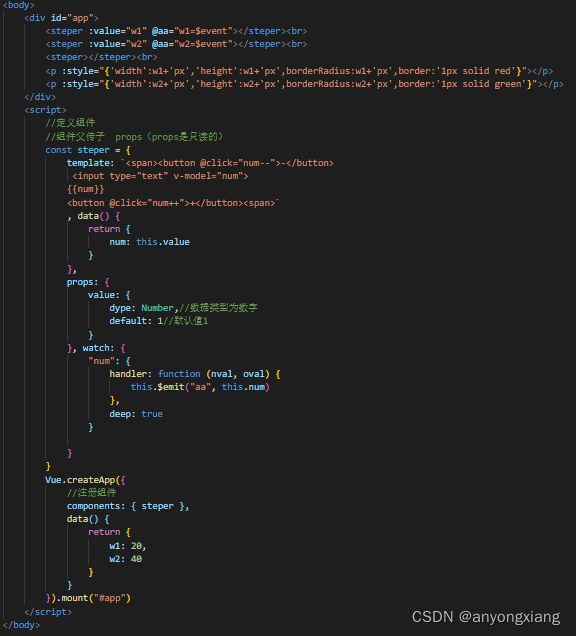Click the default: 1 line
The width and height of the screenshot is (576, 636).
(159, 321)
